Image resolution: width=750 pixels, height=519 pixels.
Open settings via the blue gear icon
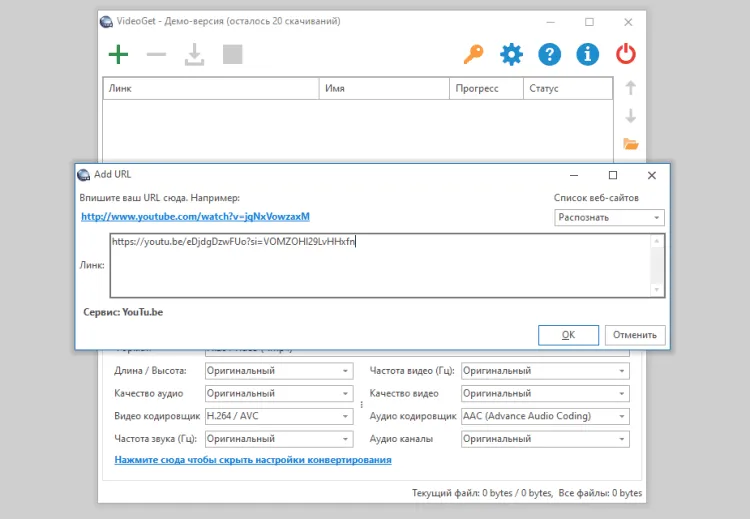pos(512,54)
